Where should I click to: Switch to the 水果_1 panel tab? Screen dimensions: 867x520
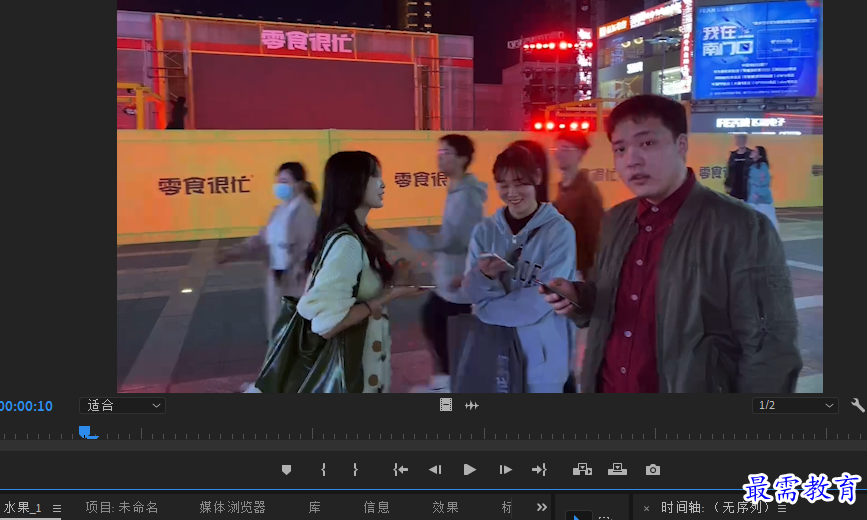[23, 507]
